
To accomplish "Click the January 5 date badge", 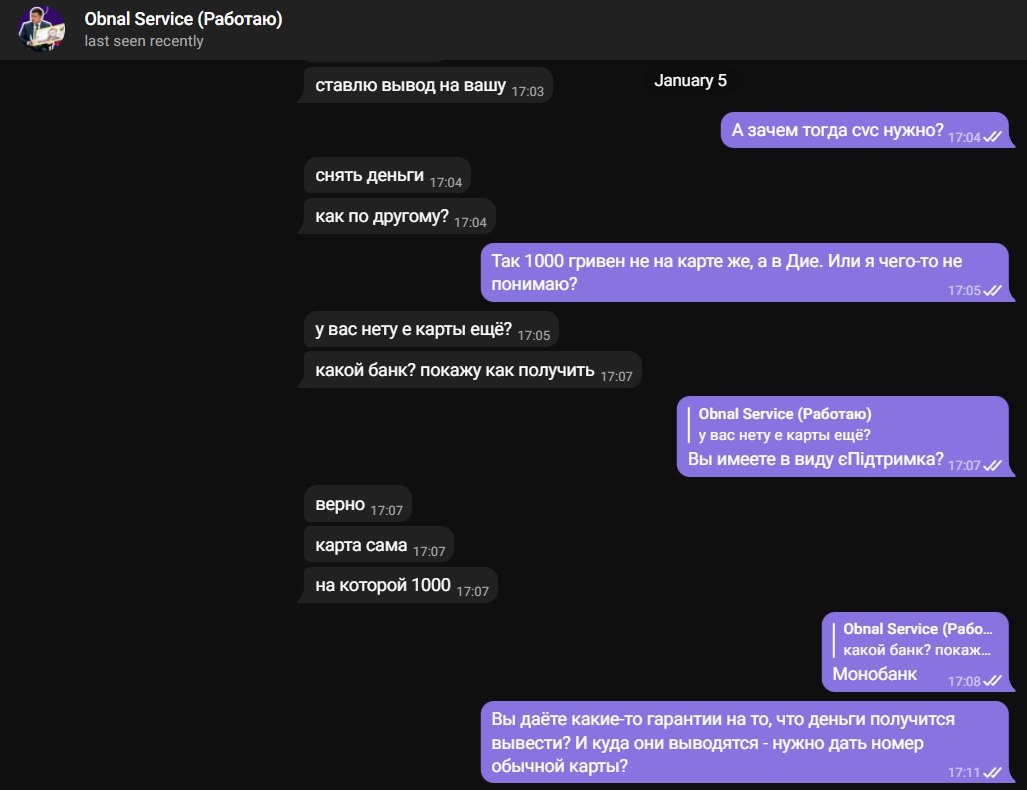I will 690,80.
